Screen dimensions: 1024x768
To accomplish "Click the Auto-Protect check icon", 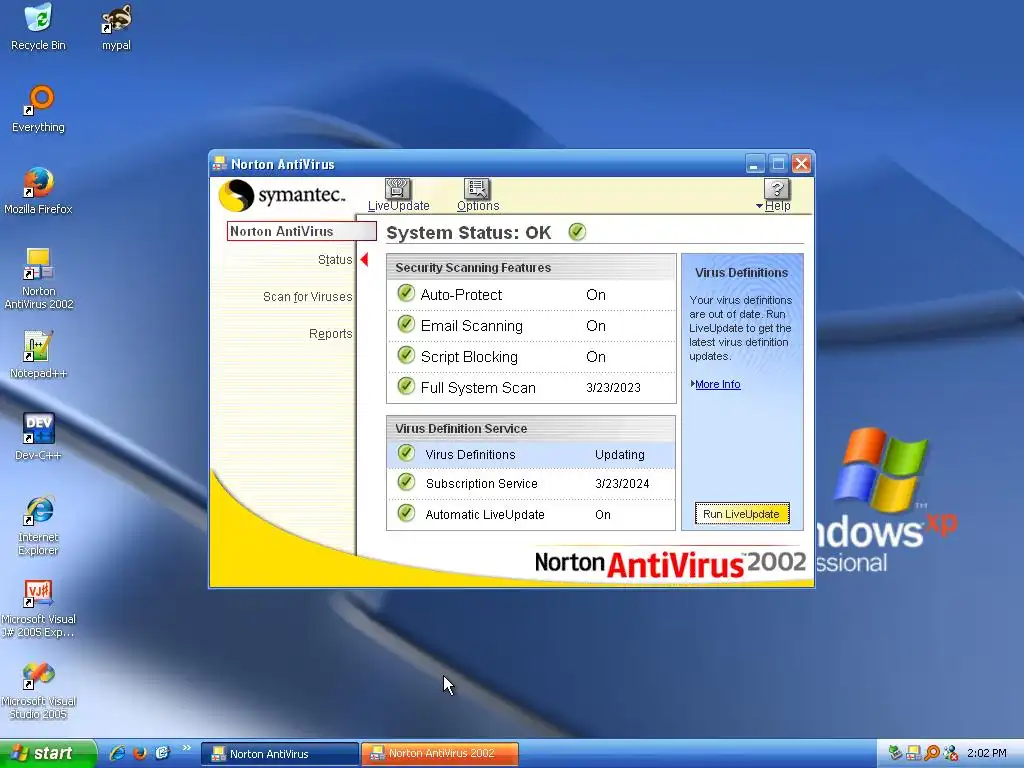I will point(406,293).
